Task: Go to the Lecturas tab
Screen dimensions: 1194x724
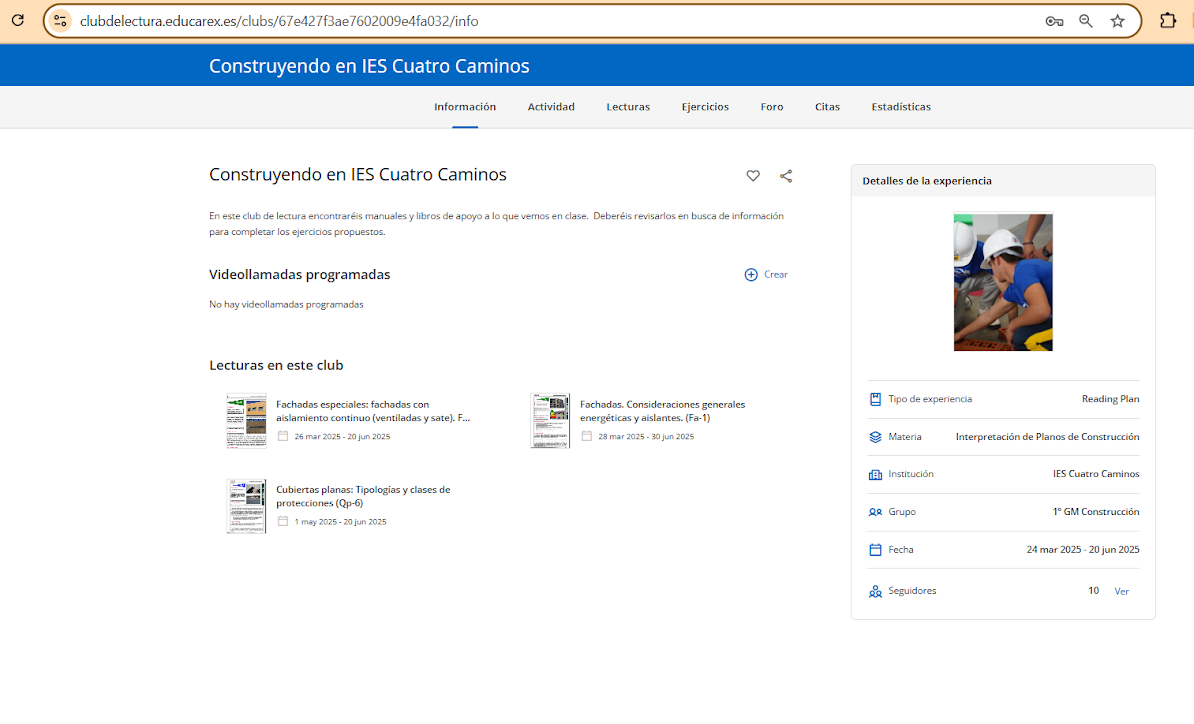Action: (628, 107)
